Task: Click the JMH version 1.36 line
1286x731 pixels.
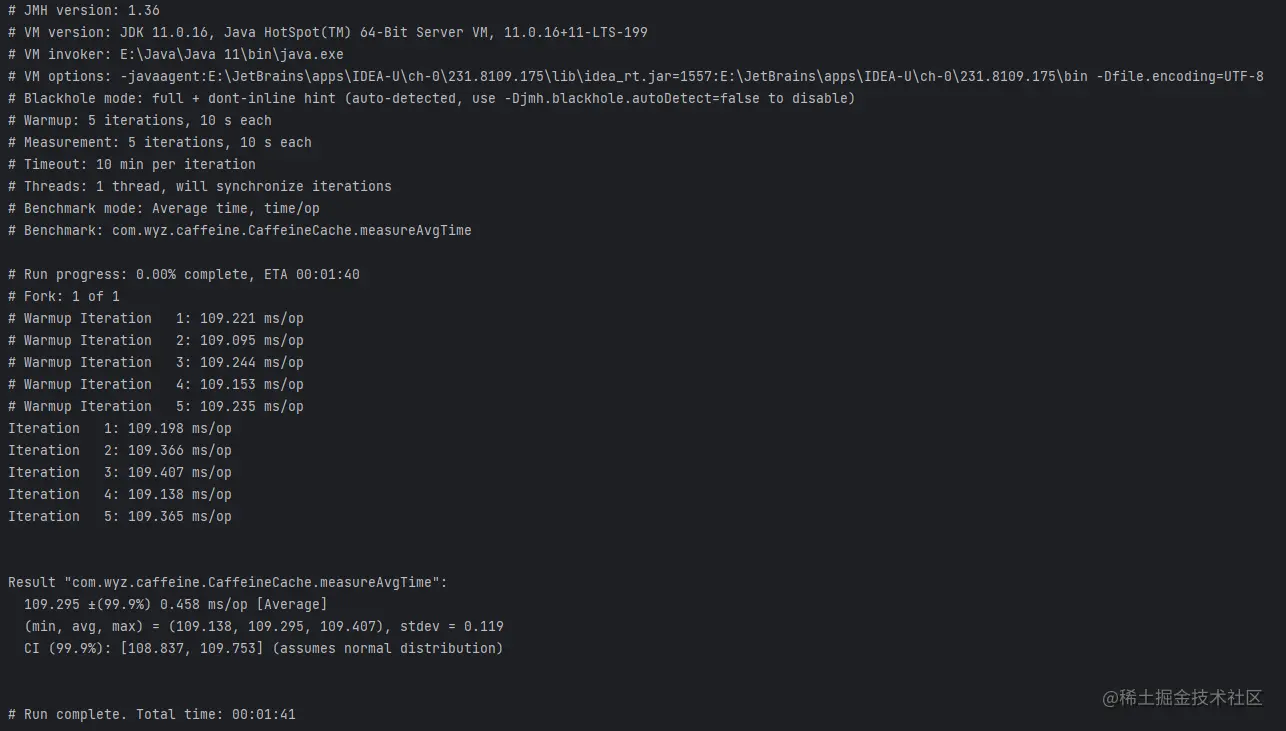Action: pyautogui.click(x=84, y=10)
